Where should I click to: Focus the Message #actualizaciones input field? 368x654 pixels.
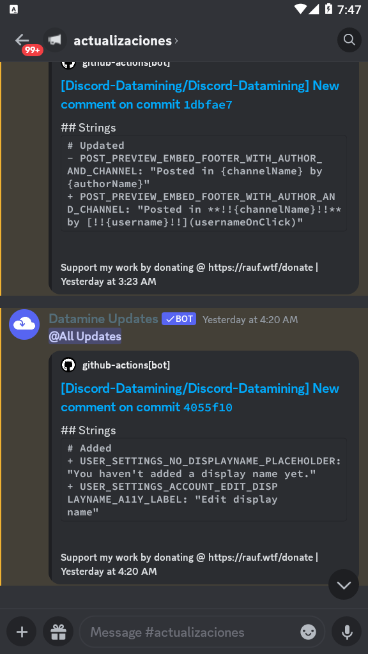[202, 632]
